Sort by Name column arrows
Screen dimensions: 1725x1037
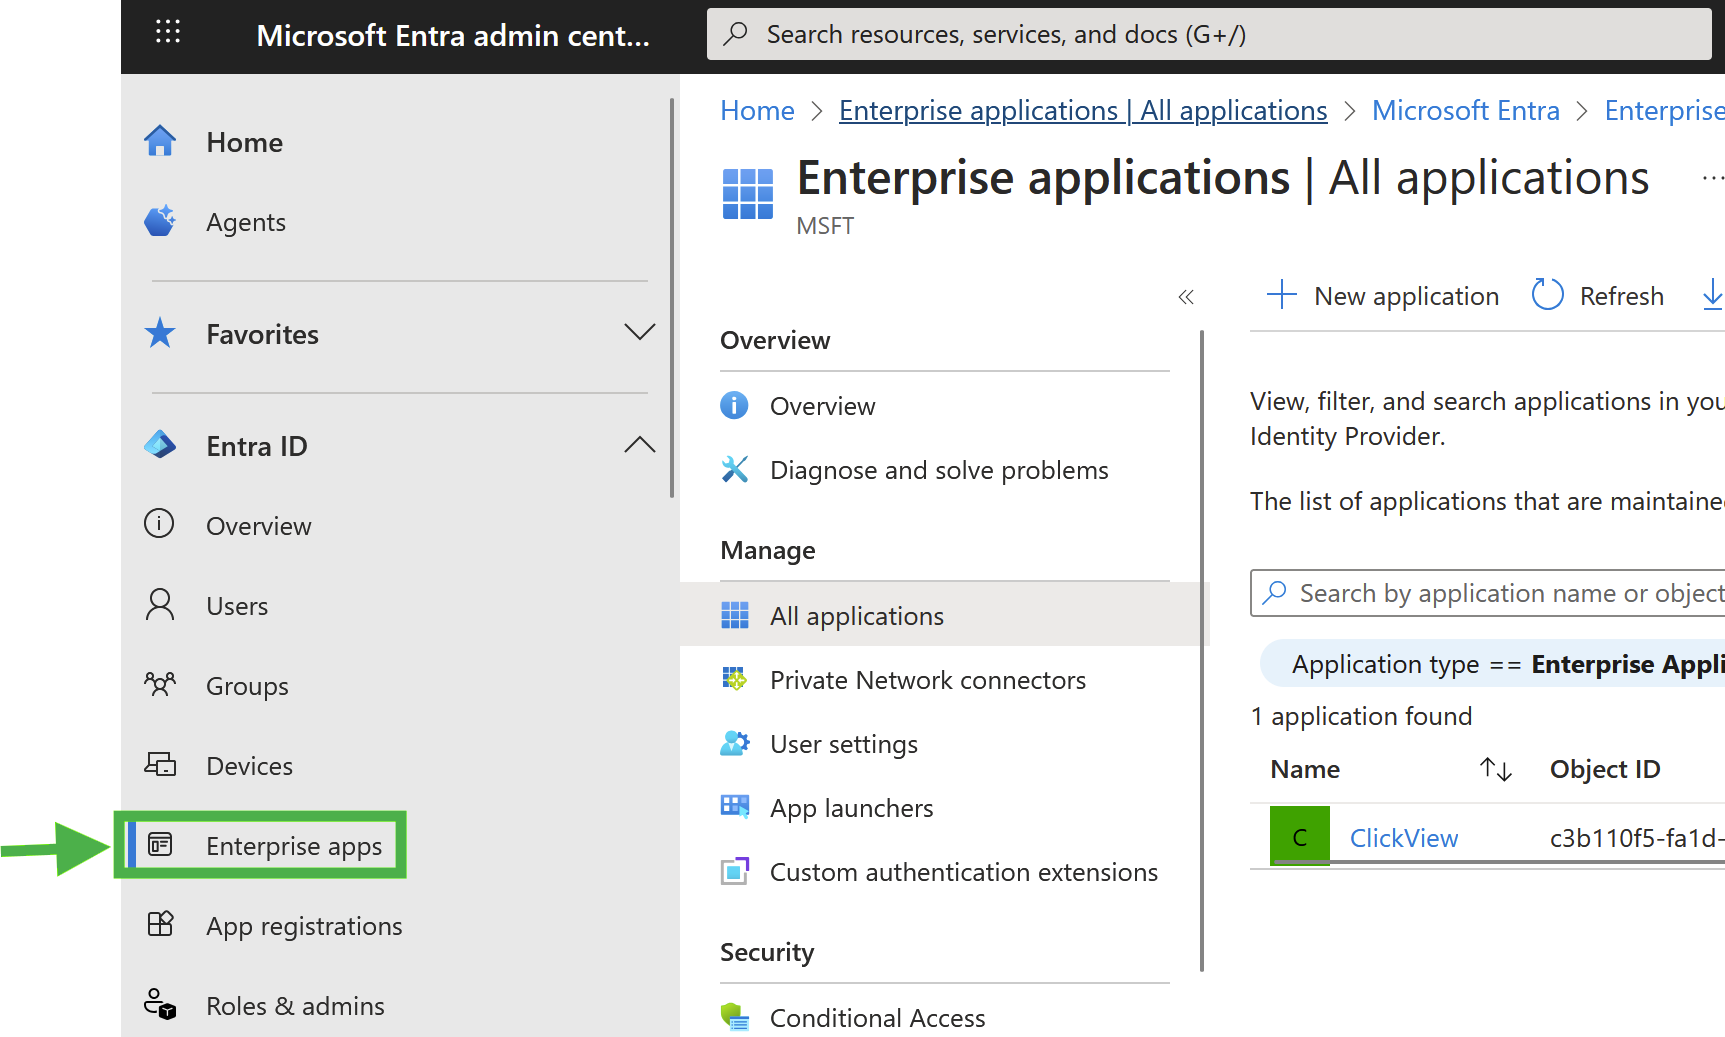pyautogui.click(x=1496, y=769)
